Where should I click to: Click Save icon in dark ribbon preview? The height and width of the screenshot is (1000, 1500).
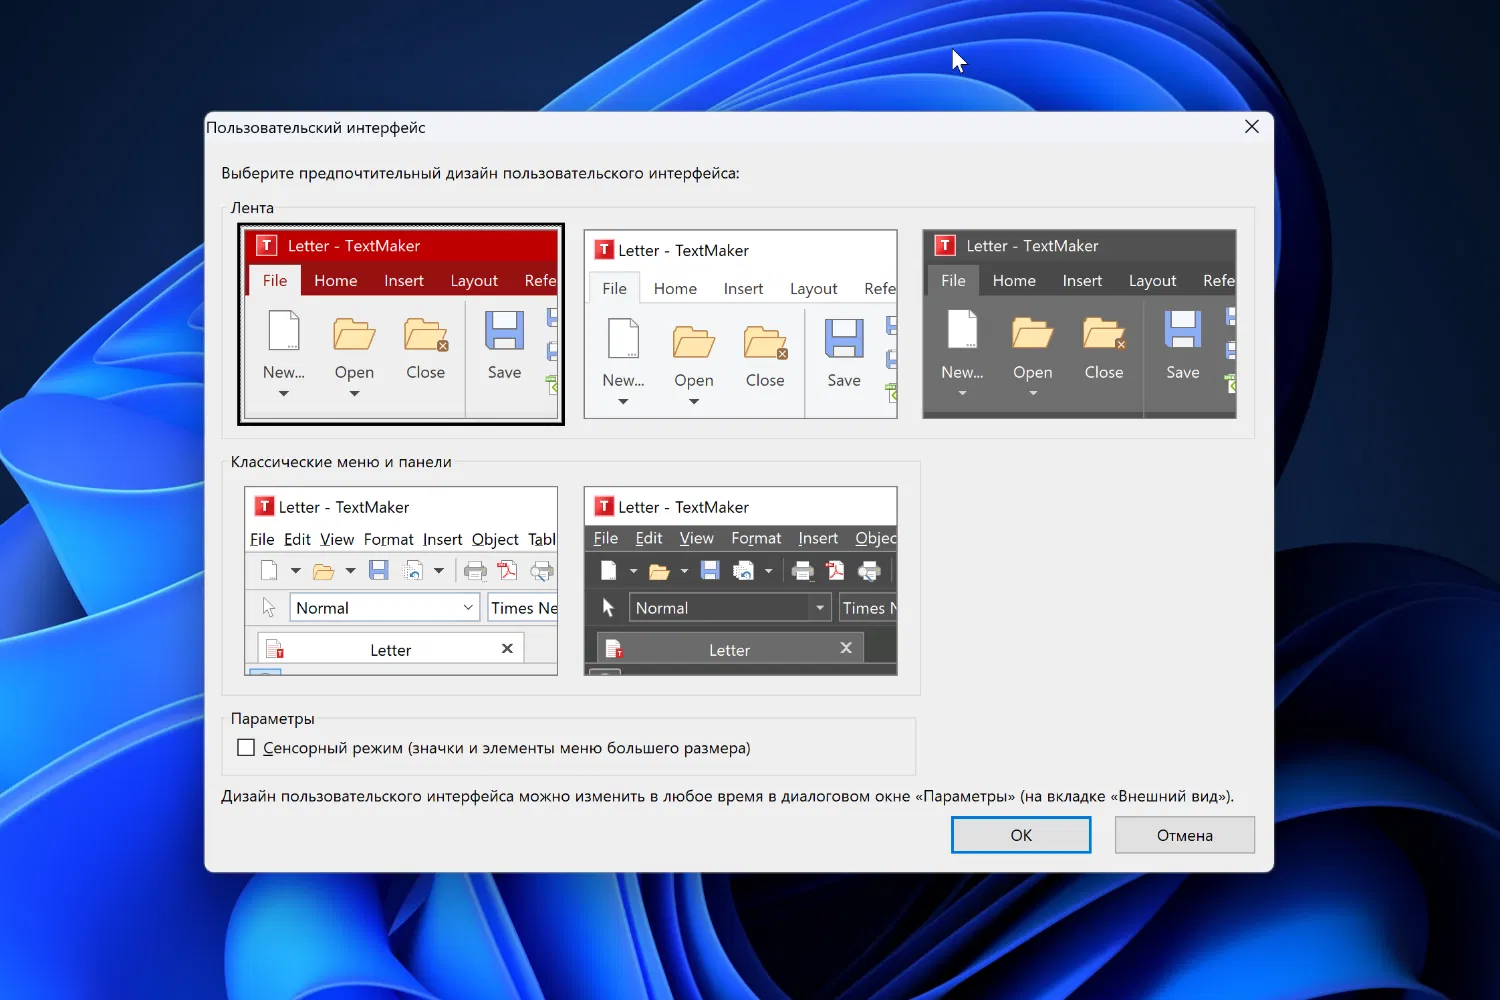tap(1182, 330)
